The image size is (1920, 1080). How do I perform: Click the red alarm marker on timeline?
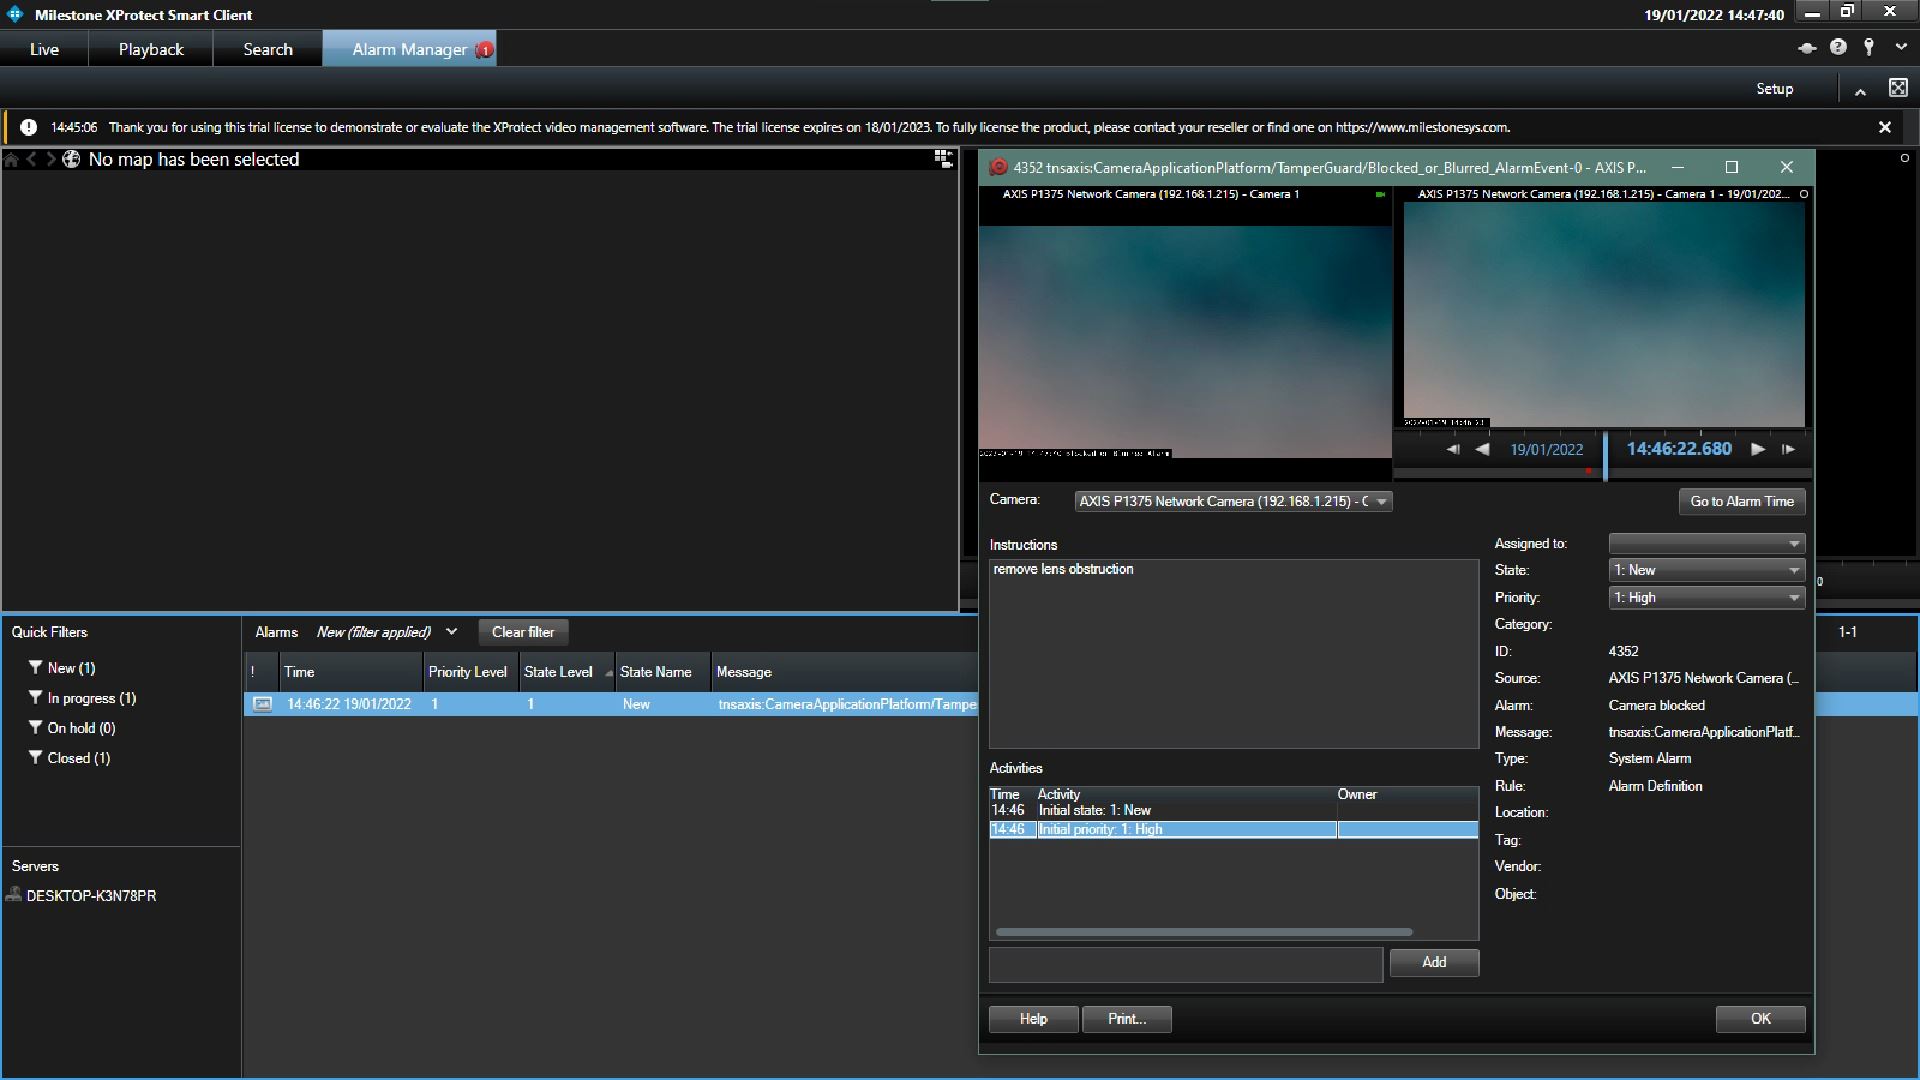[x=1588, y=471]
